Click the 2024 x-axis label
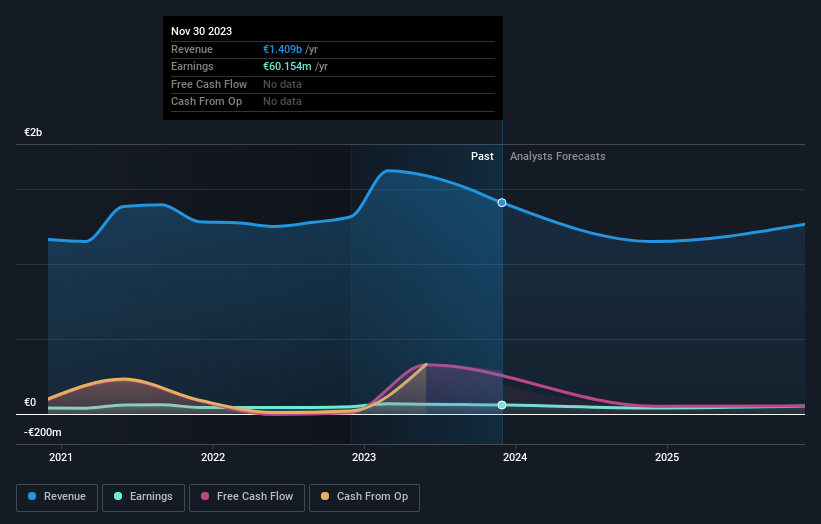821x524 pixels. pos(515,457)
